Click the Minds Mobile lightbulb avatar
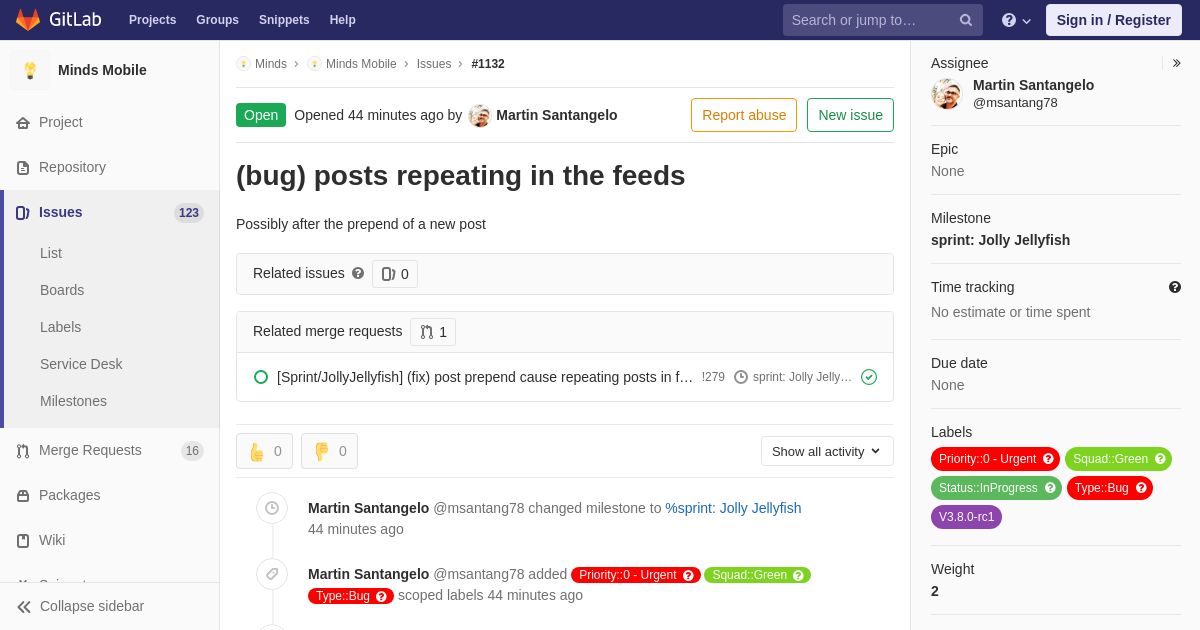1200x630 pixels. [30, 70]
